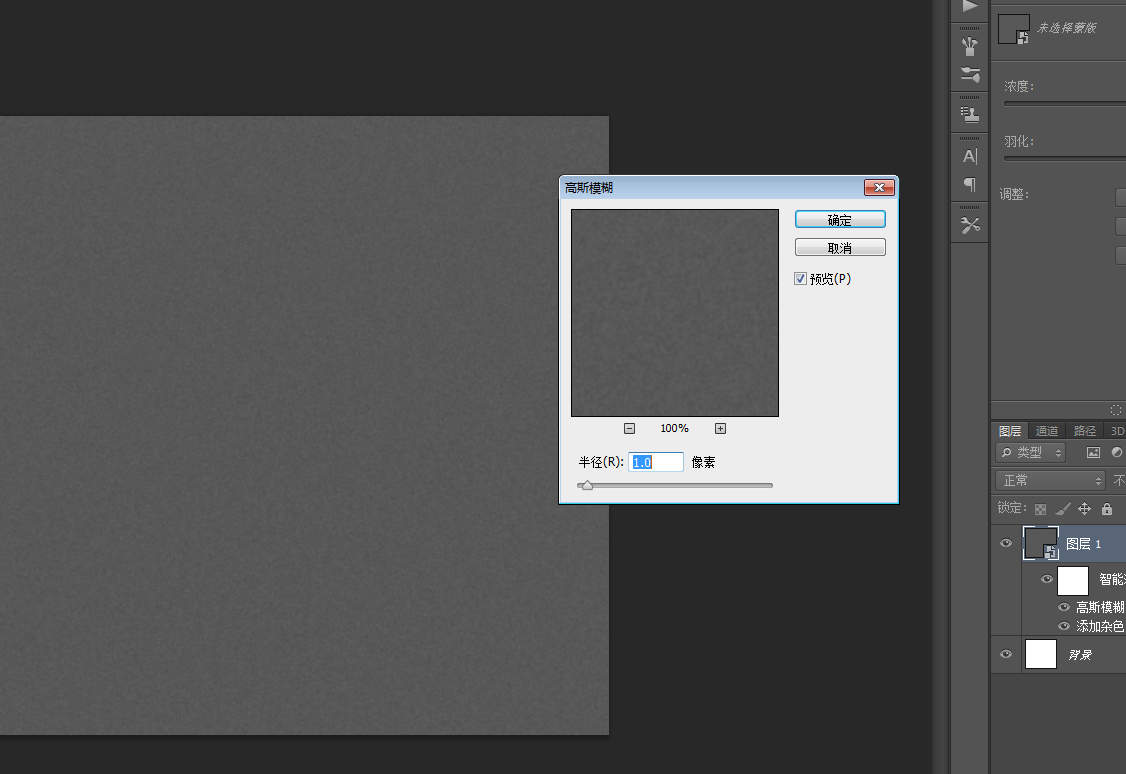Lock image pixels brush icon
The width and height of the screenshot is (1126, 774).
[1063, 509]
